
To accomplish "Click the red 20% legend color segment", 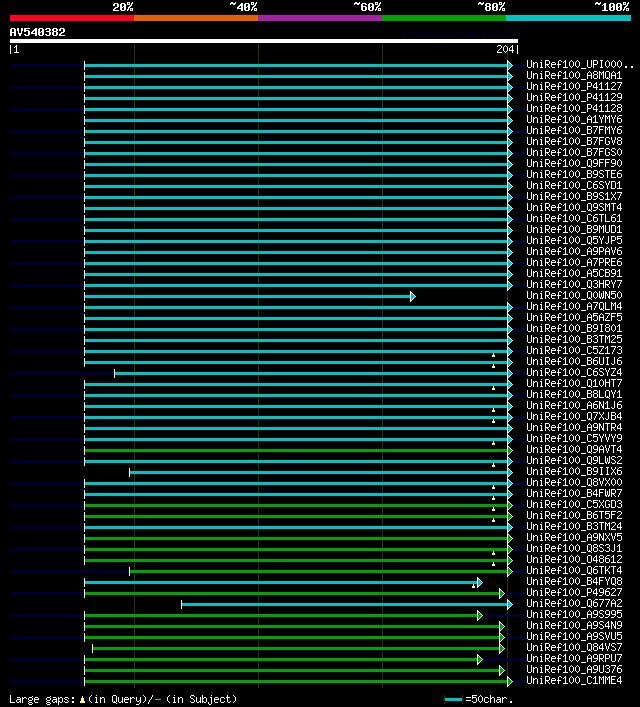I will click(x=72, y=18).
